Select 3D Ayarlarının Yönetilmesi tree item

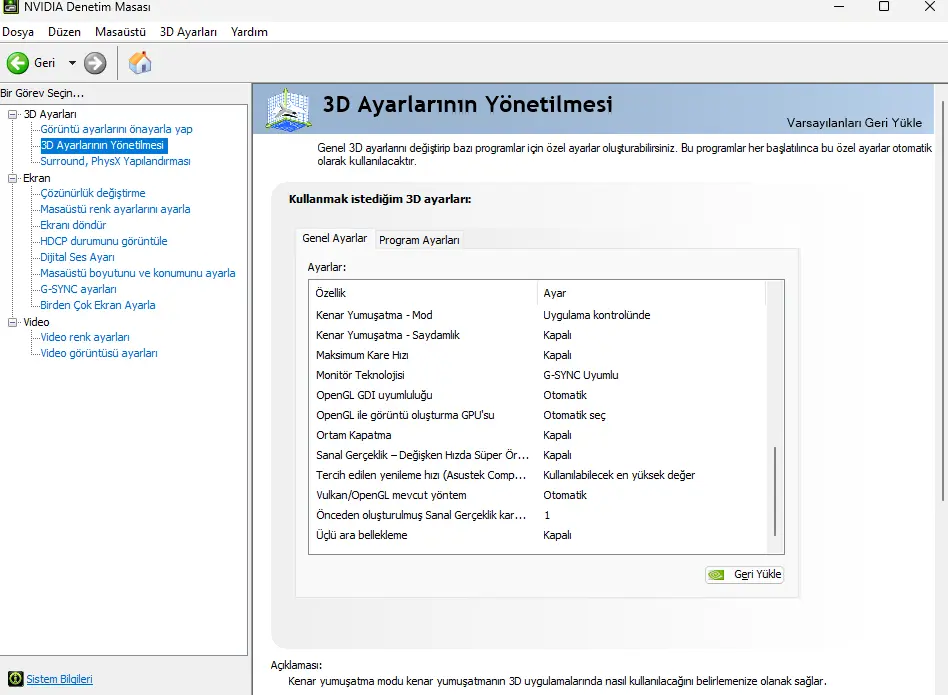102,145
